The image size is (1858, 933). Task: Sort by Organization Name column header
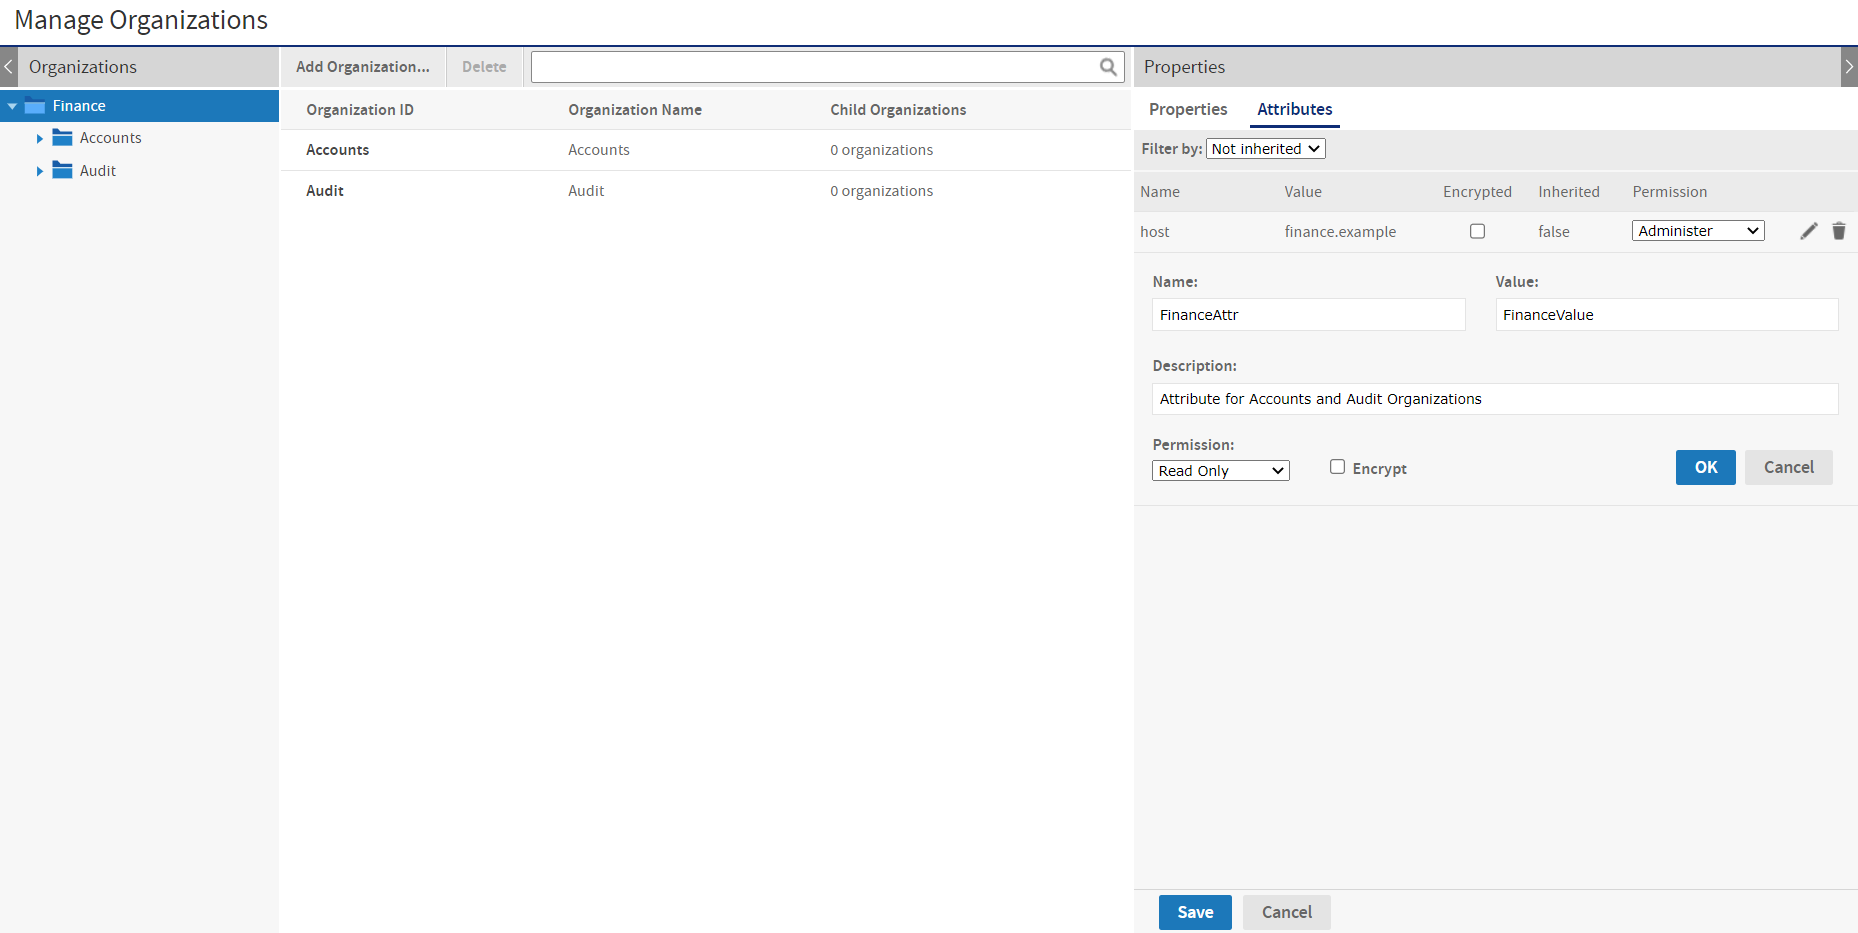tap(635, 110)
